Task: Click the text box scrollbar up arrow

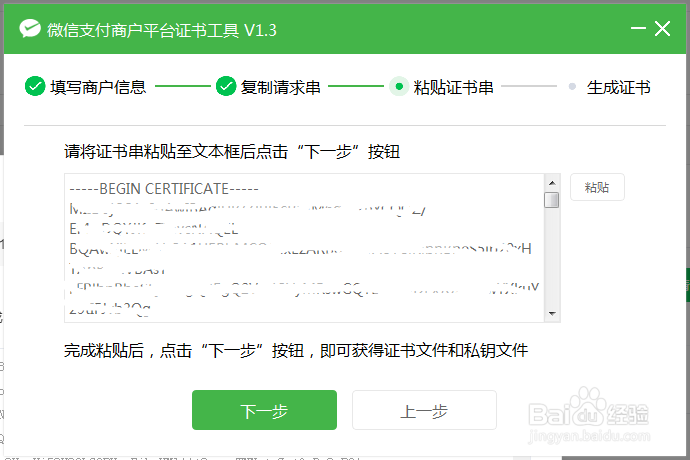Action: click(552, 182)
